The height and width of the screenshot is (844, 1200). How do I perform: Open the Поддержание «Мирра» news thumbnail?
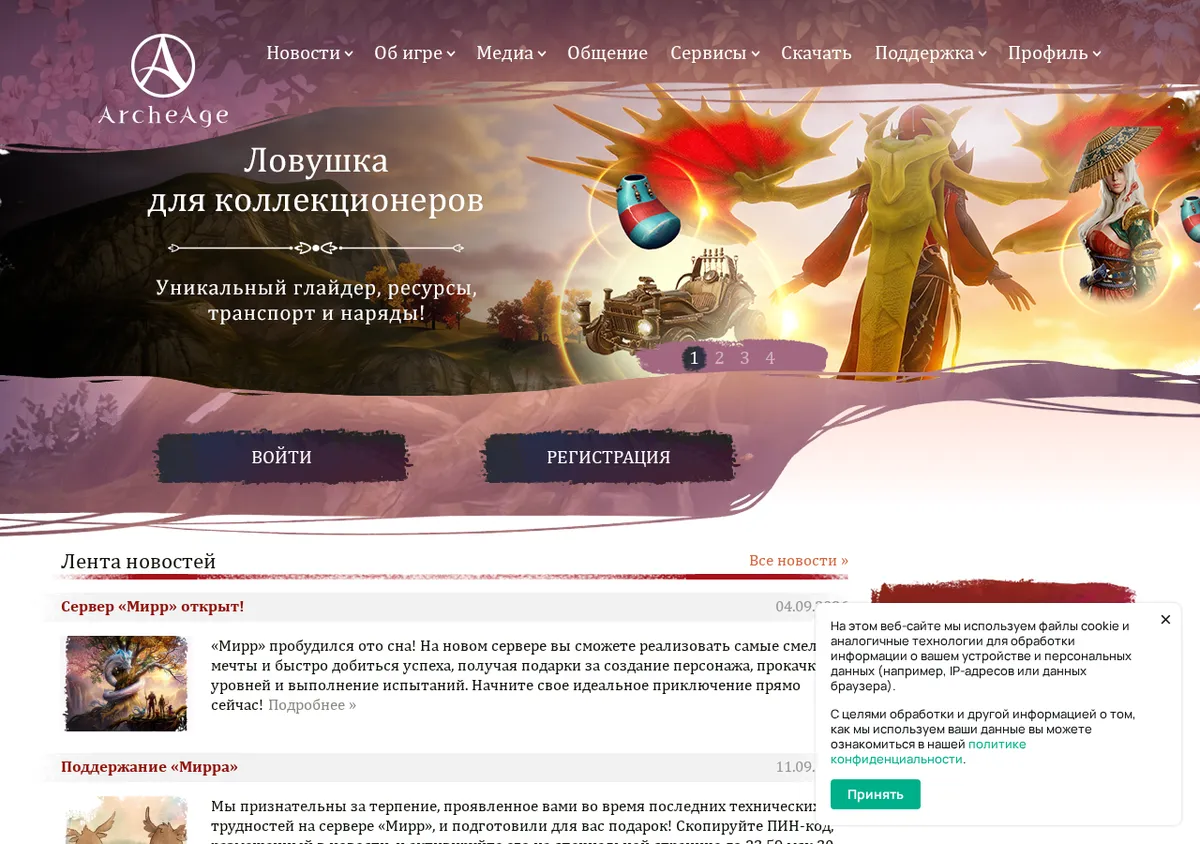(126, 820)
